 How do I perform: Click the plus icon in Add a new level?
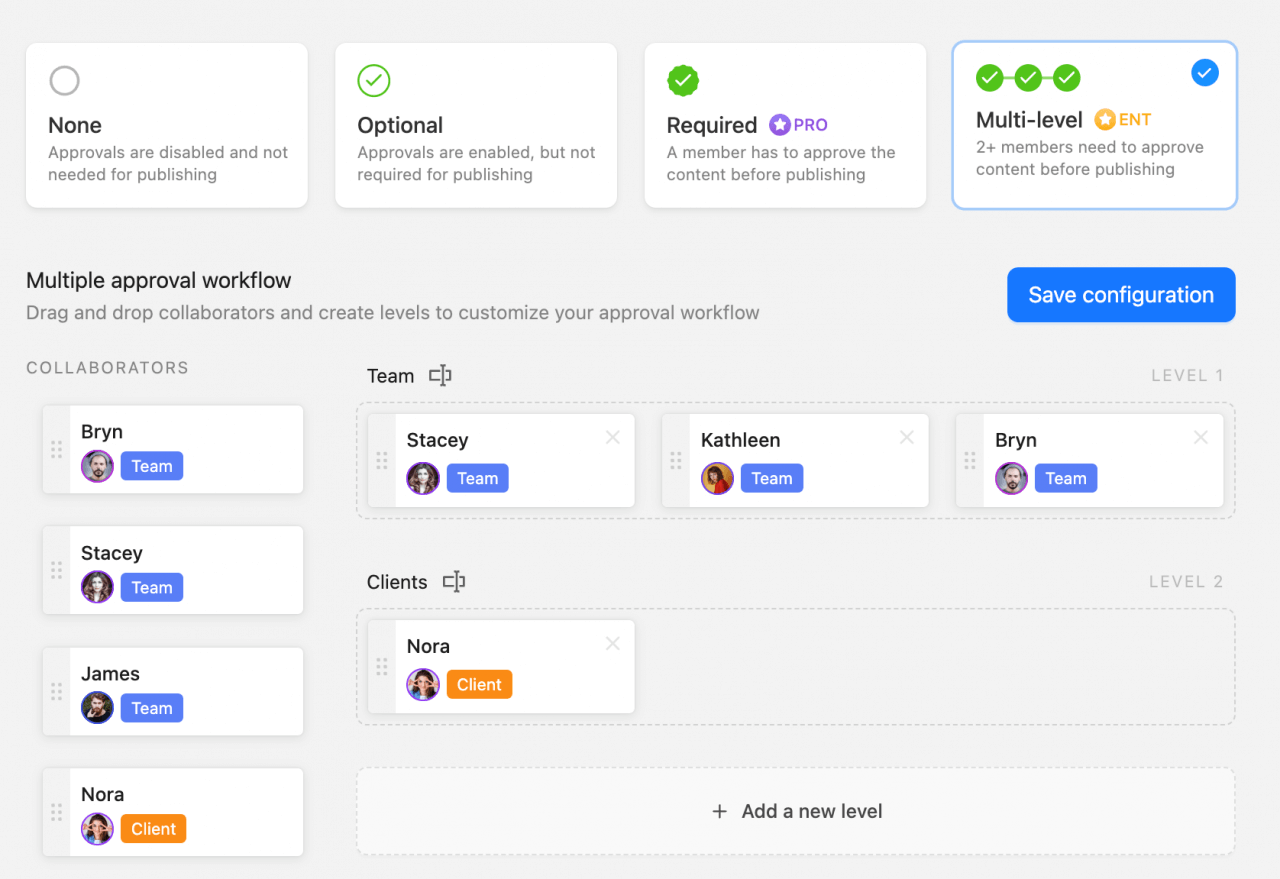[720, 811]
